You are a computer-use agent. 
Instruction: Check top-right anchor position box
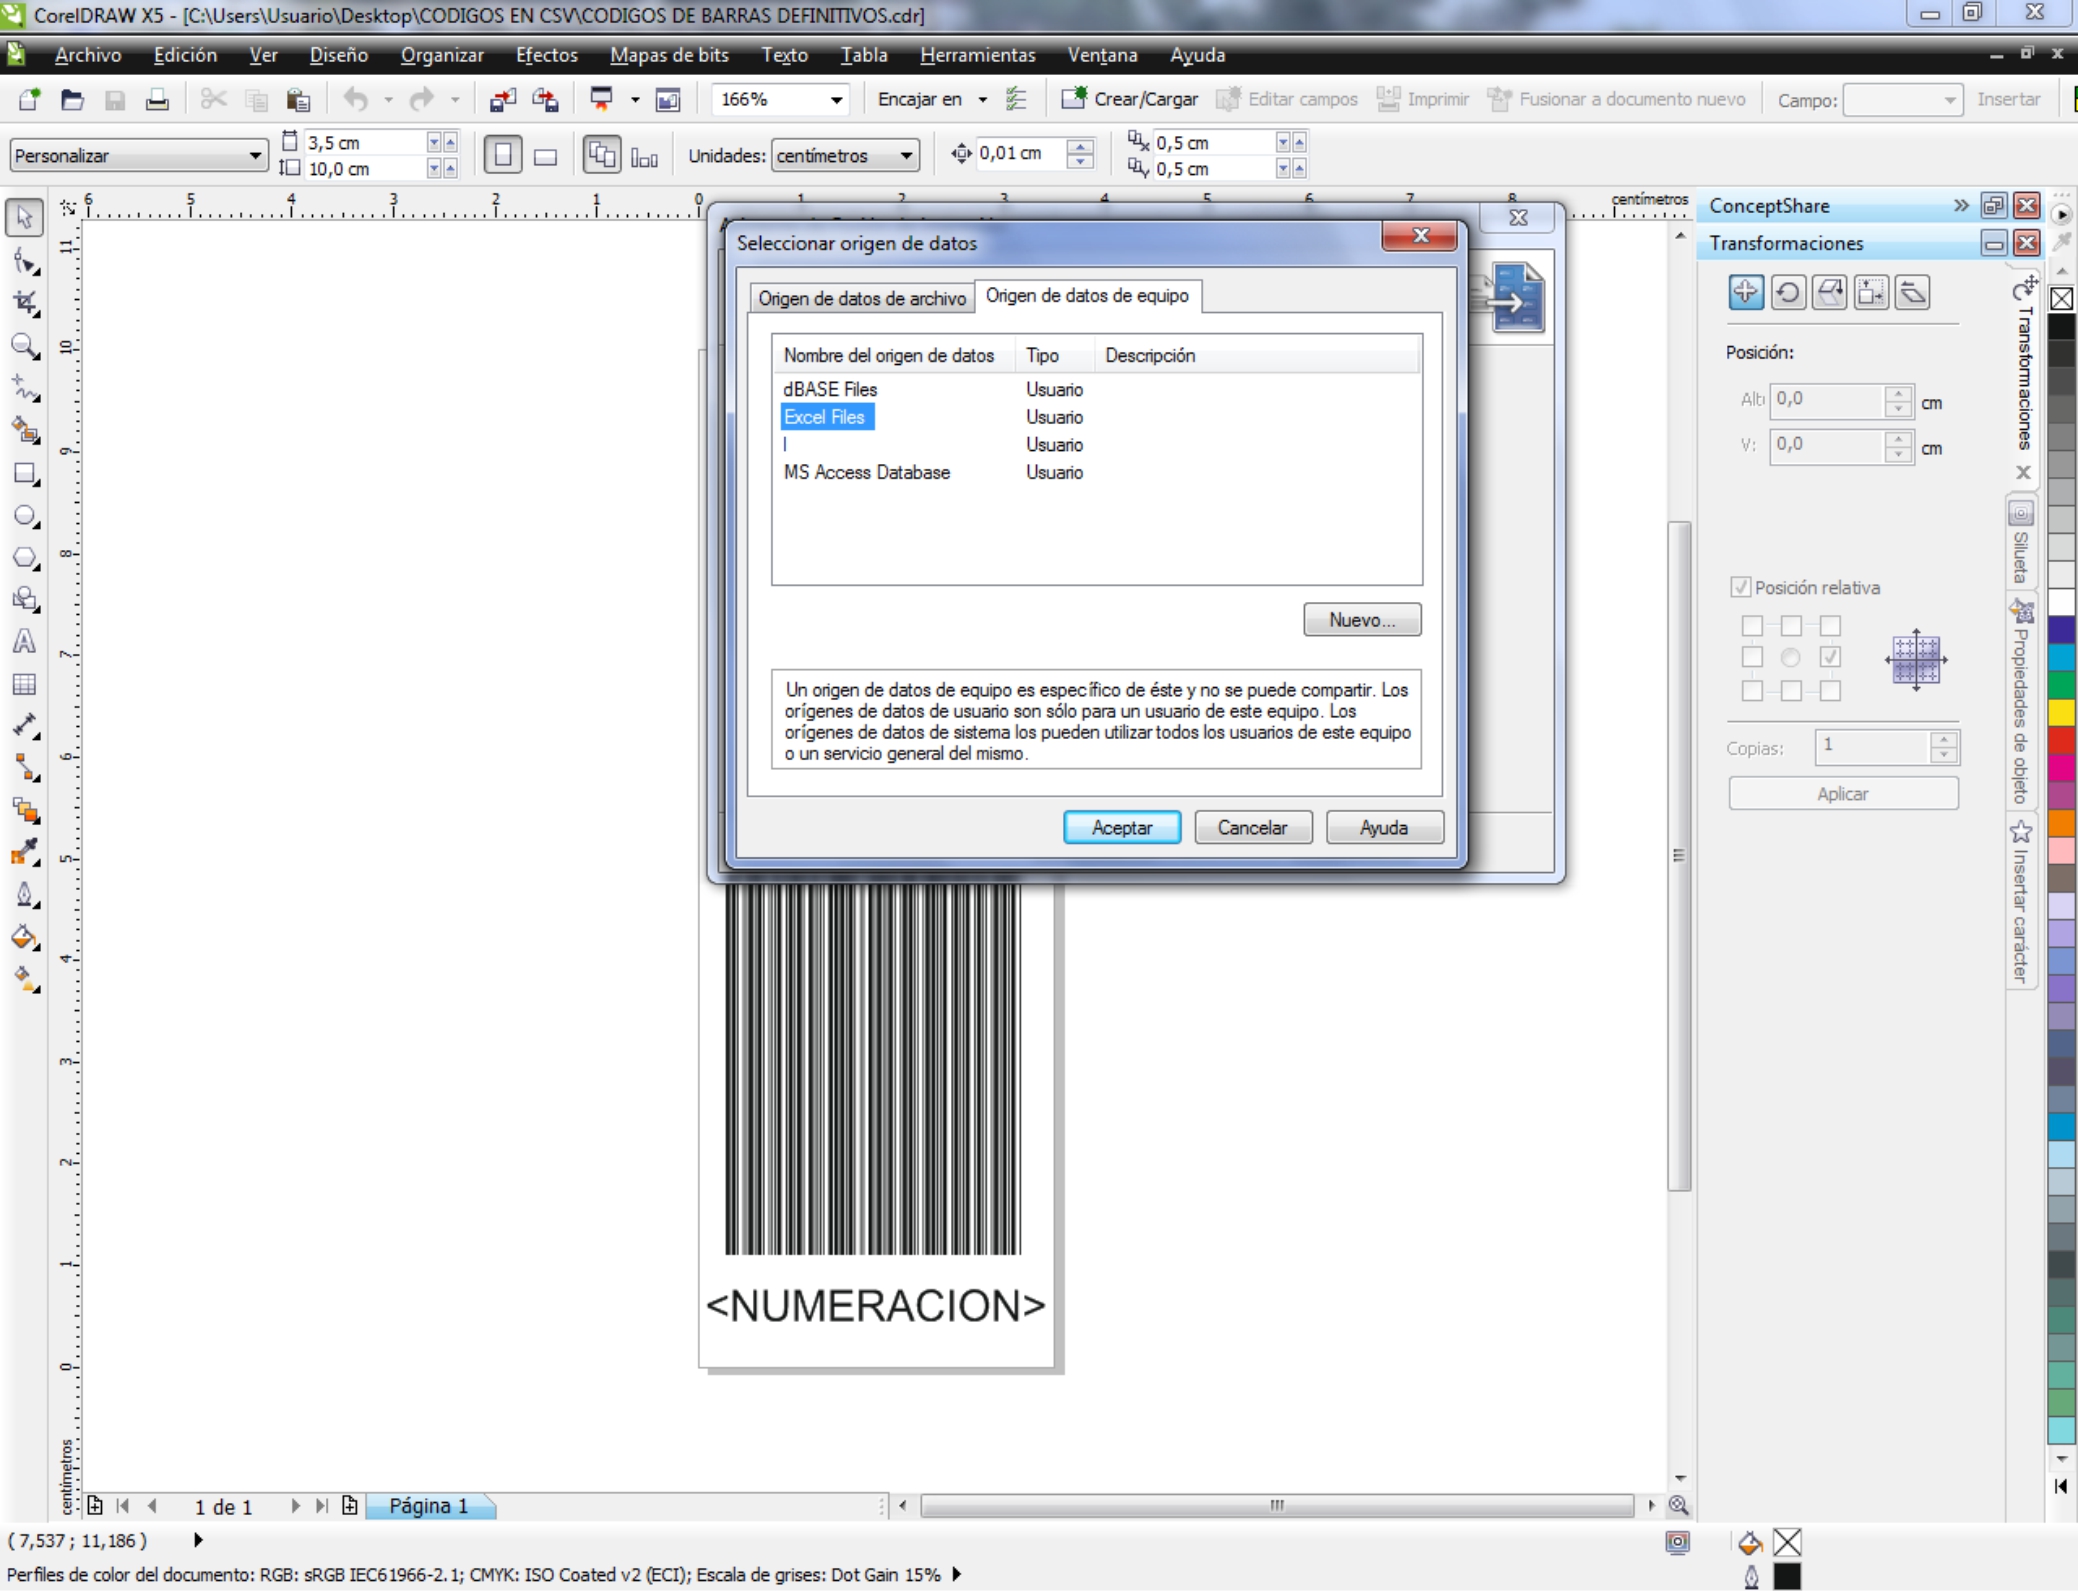[1830, 625]
